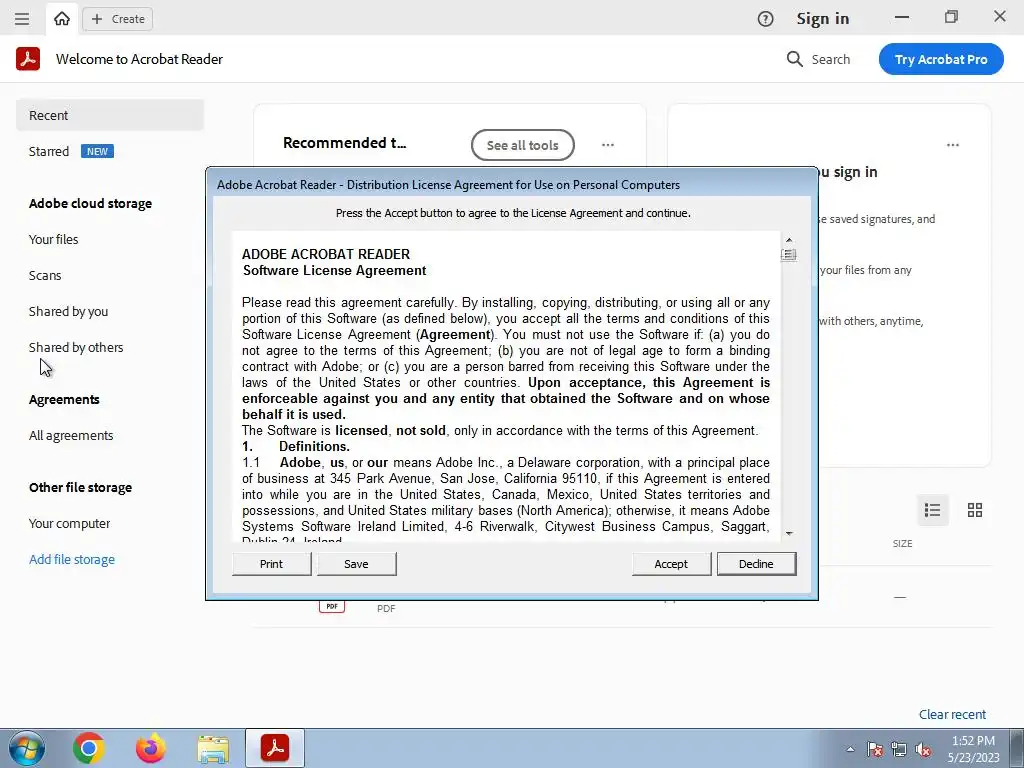Image resolution: width=1024 pixels, height=768 pixels.
Task: Open Your computer storage
Action: (x=69, y=524)
